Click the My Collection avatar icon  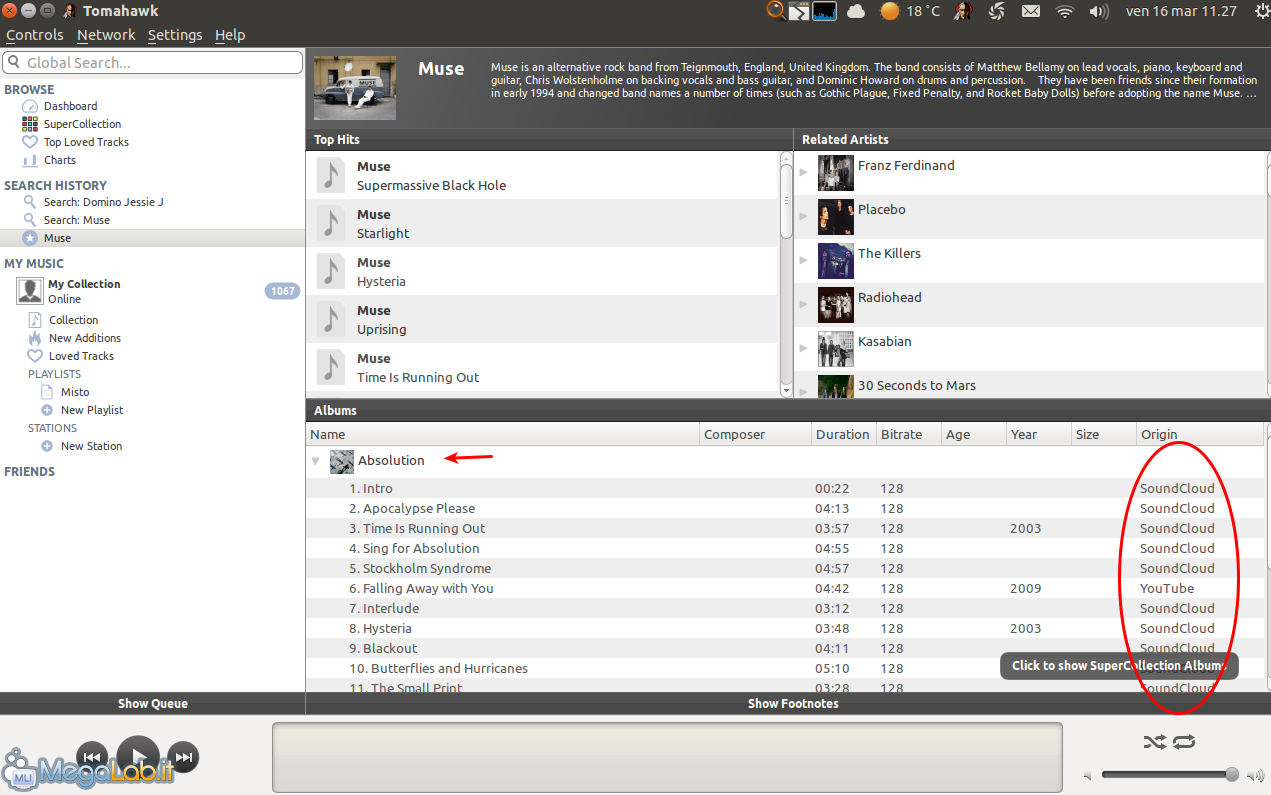click(x=30, y=291)
